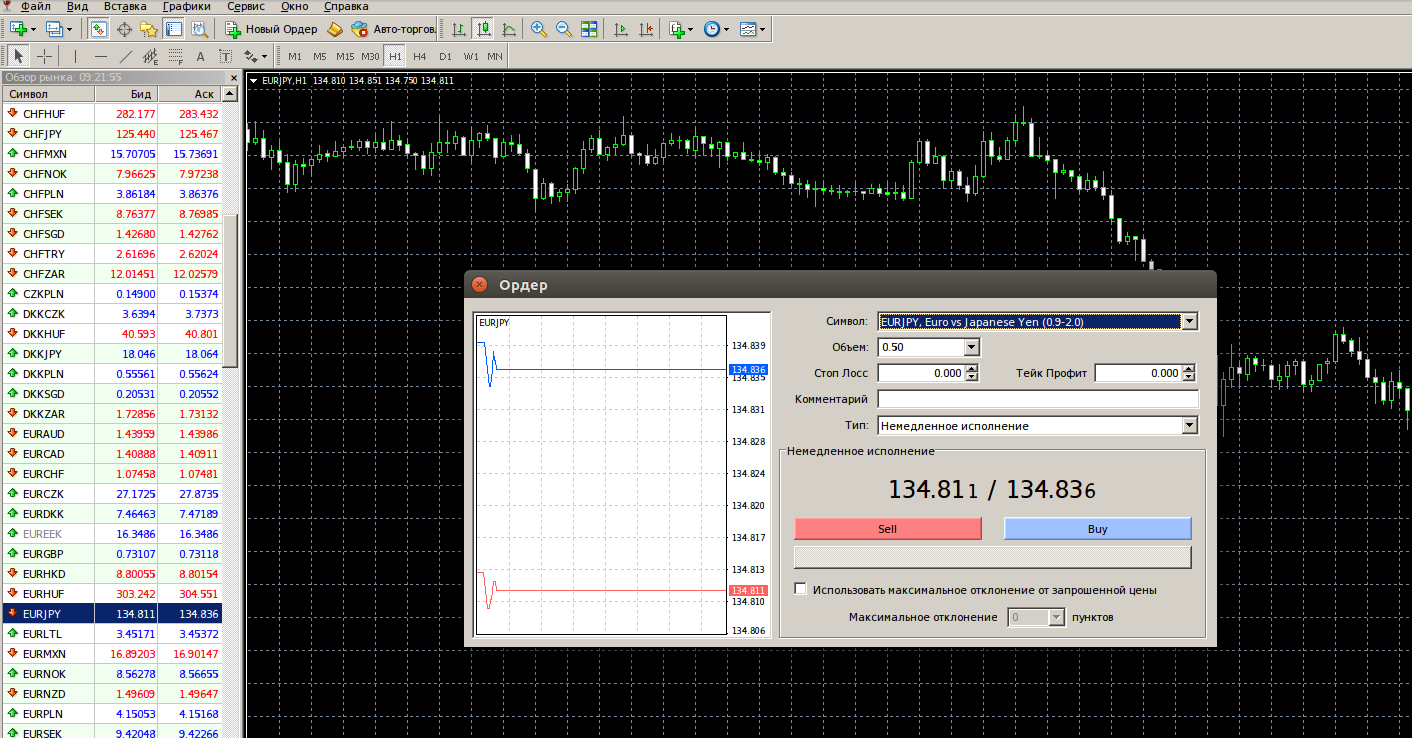Click the Авто-торговля button
Image resolution: width=1412 pixels, height=738 pixels.
[394, 29]
